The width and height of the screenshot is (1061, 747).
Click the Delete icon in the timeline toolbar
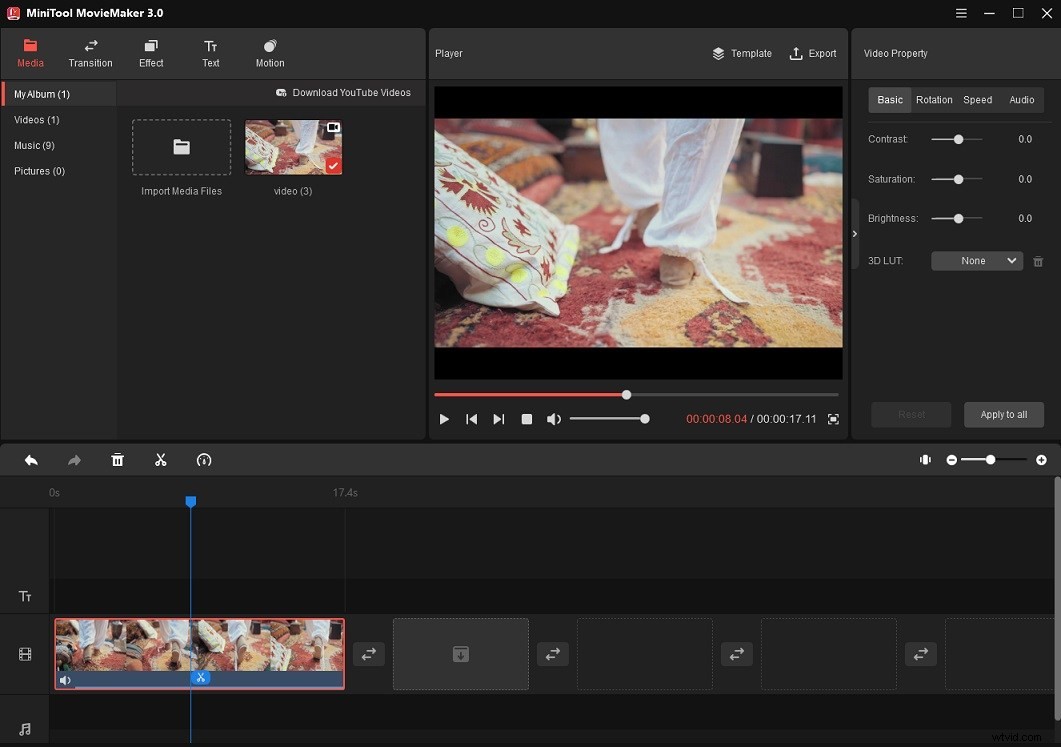[117, 459]
